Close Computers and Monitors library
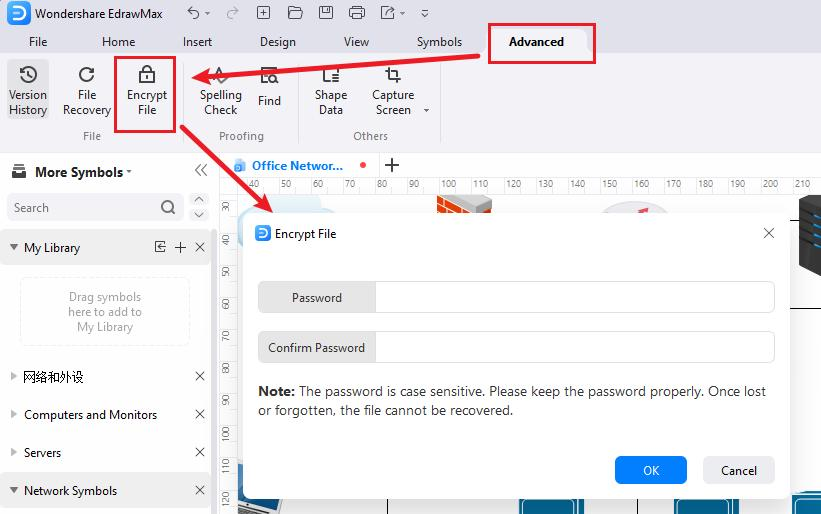This screenshot has height=514, width=821. point(200,414)
